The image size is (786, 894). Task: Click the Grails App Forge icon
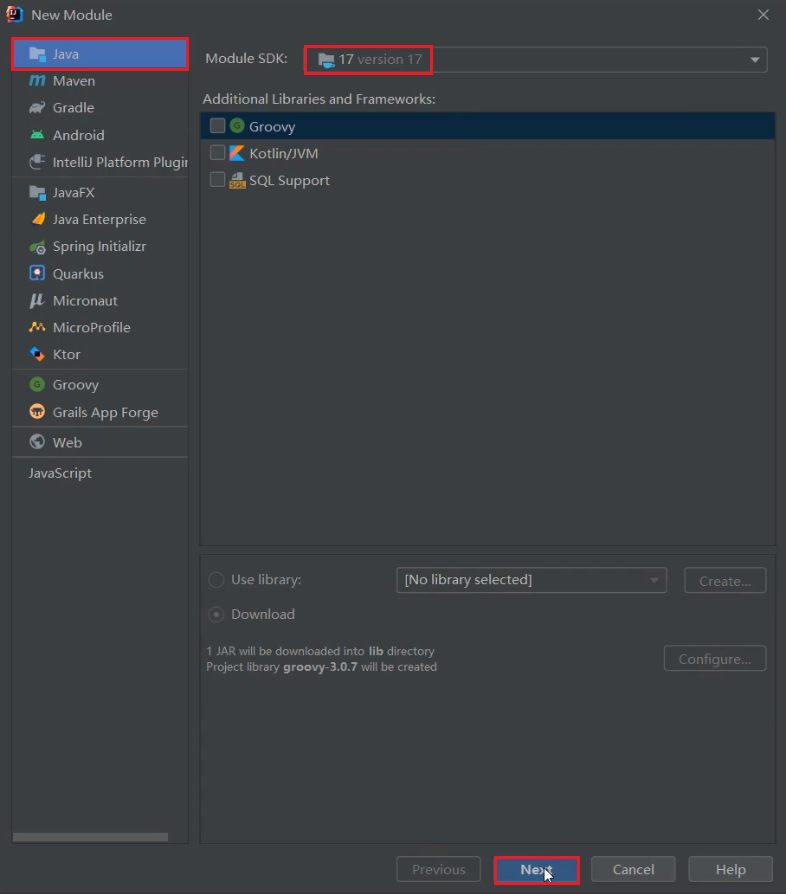pyautogui.click(x=37, y=412)
